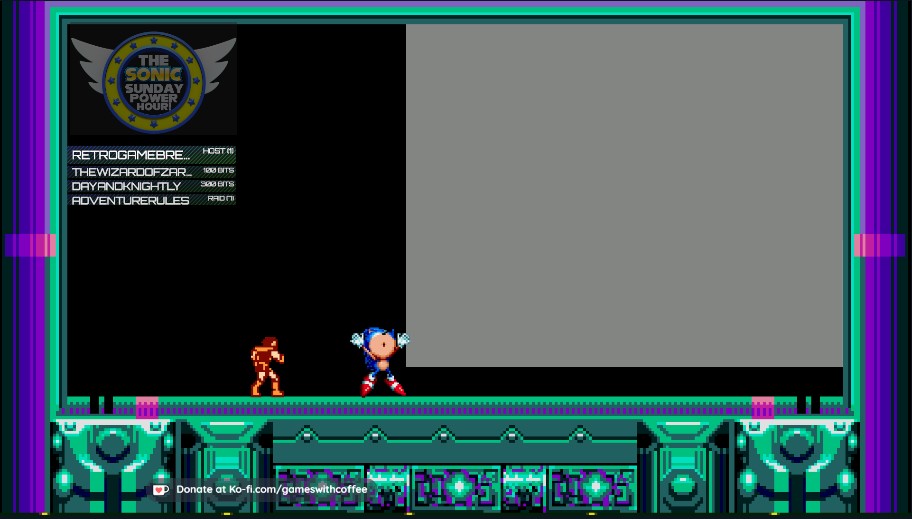Open the Donate at Ko-fi.com/gameswithcoffee link

[x=271, y=490]
